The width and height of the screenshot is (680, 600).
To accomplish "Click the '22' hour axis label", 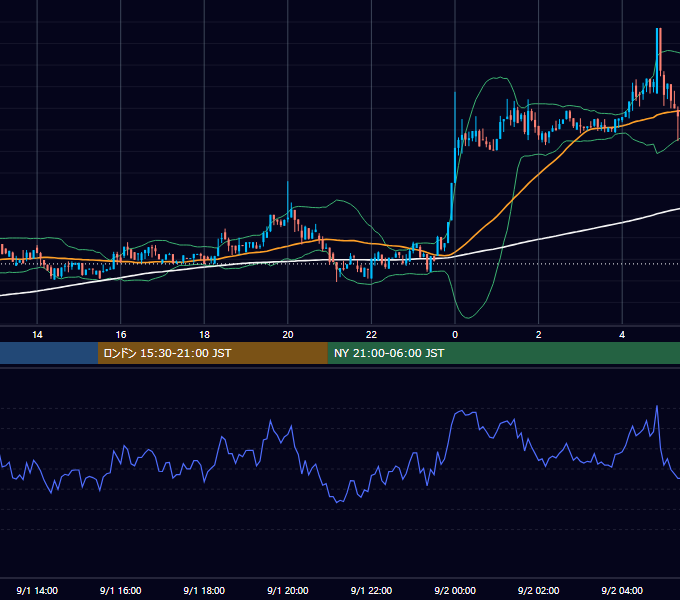I will [x=371, y=335].
